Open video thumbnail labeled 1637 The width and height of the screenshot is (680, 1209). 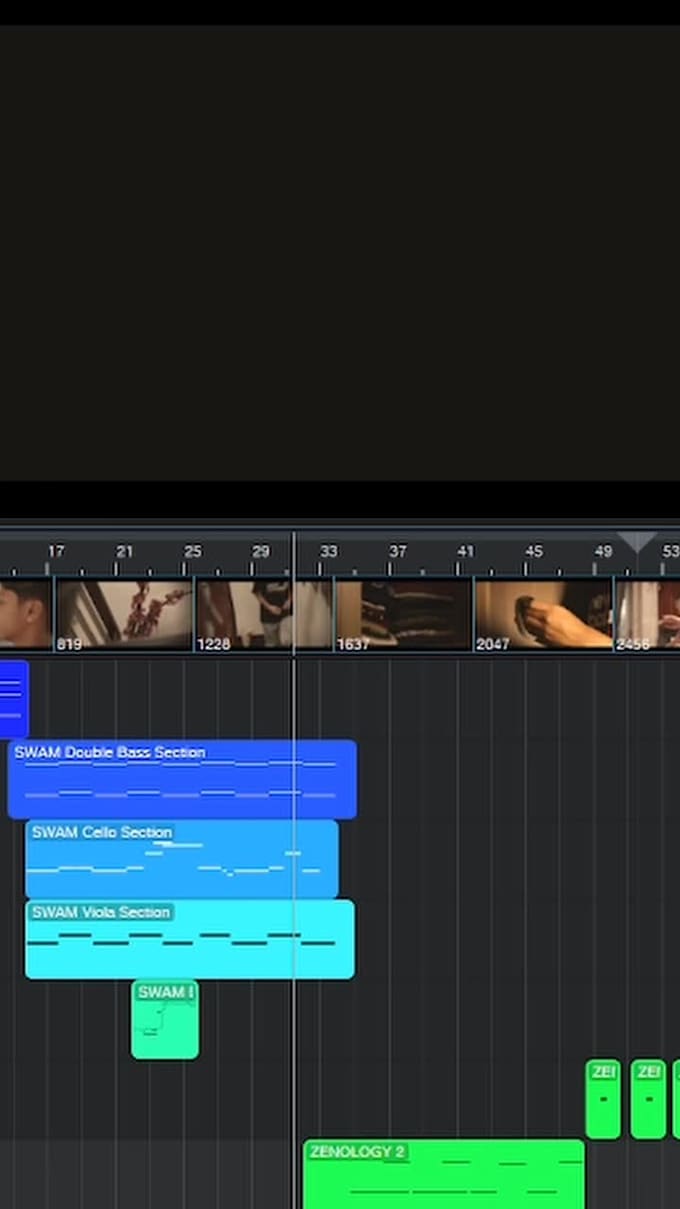403,616
